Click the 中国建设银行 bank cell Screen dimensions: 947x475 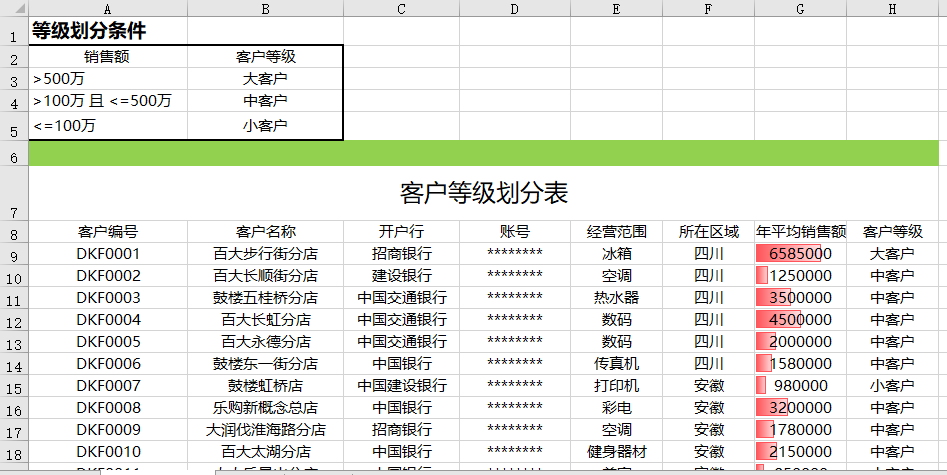[x=401, y=386]
